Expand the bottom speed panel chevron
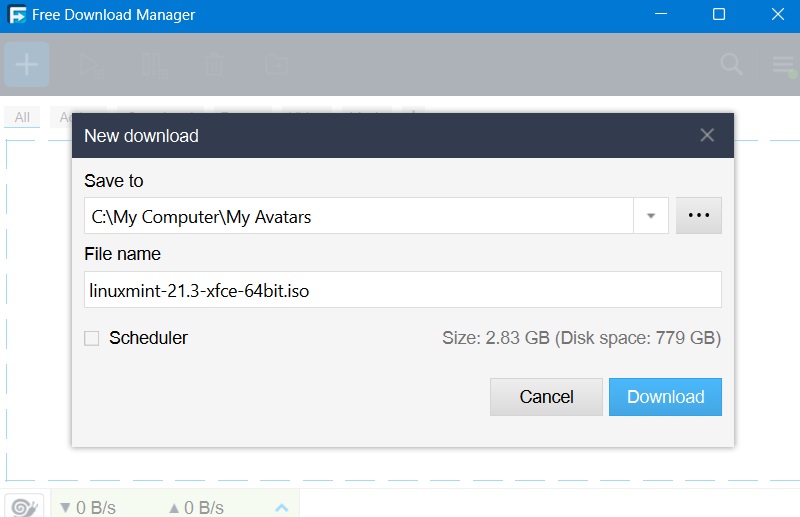800x517 pixels. click(x=282, y=507)
